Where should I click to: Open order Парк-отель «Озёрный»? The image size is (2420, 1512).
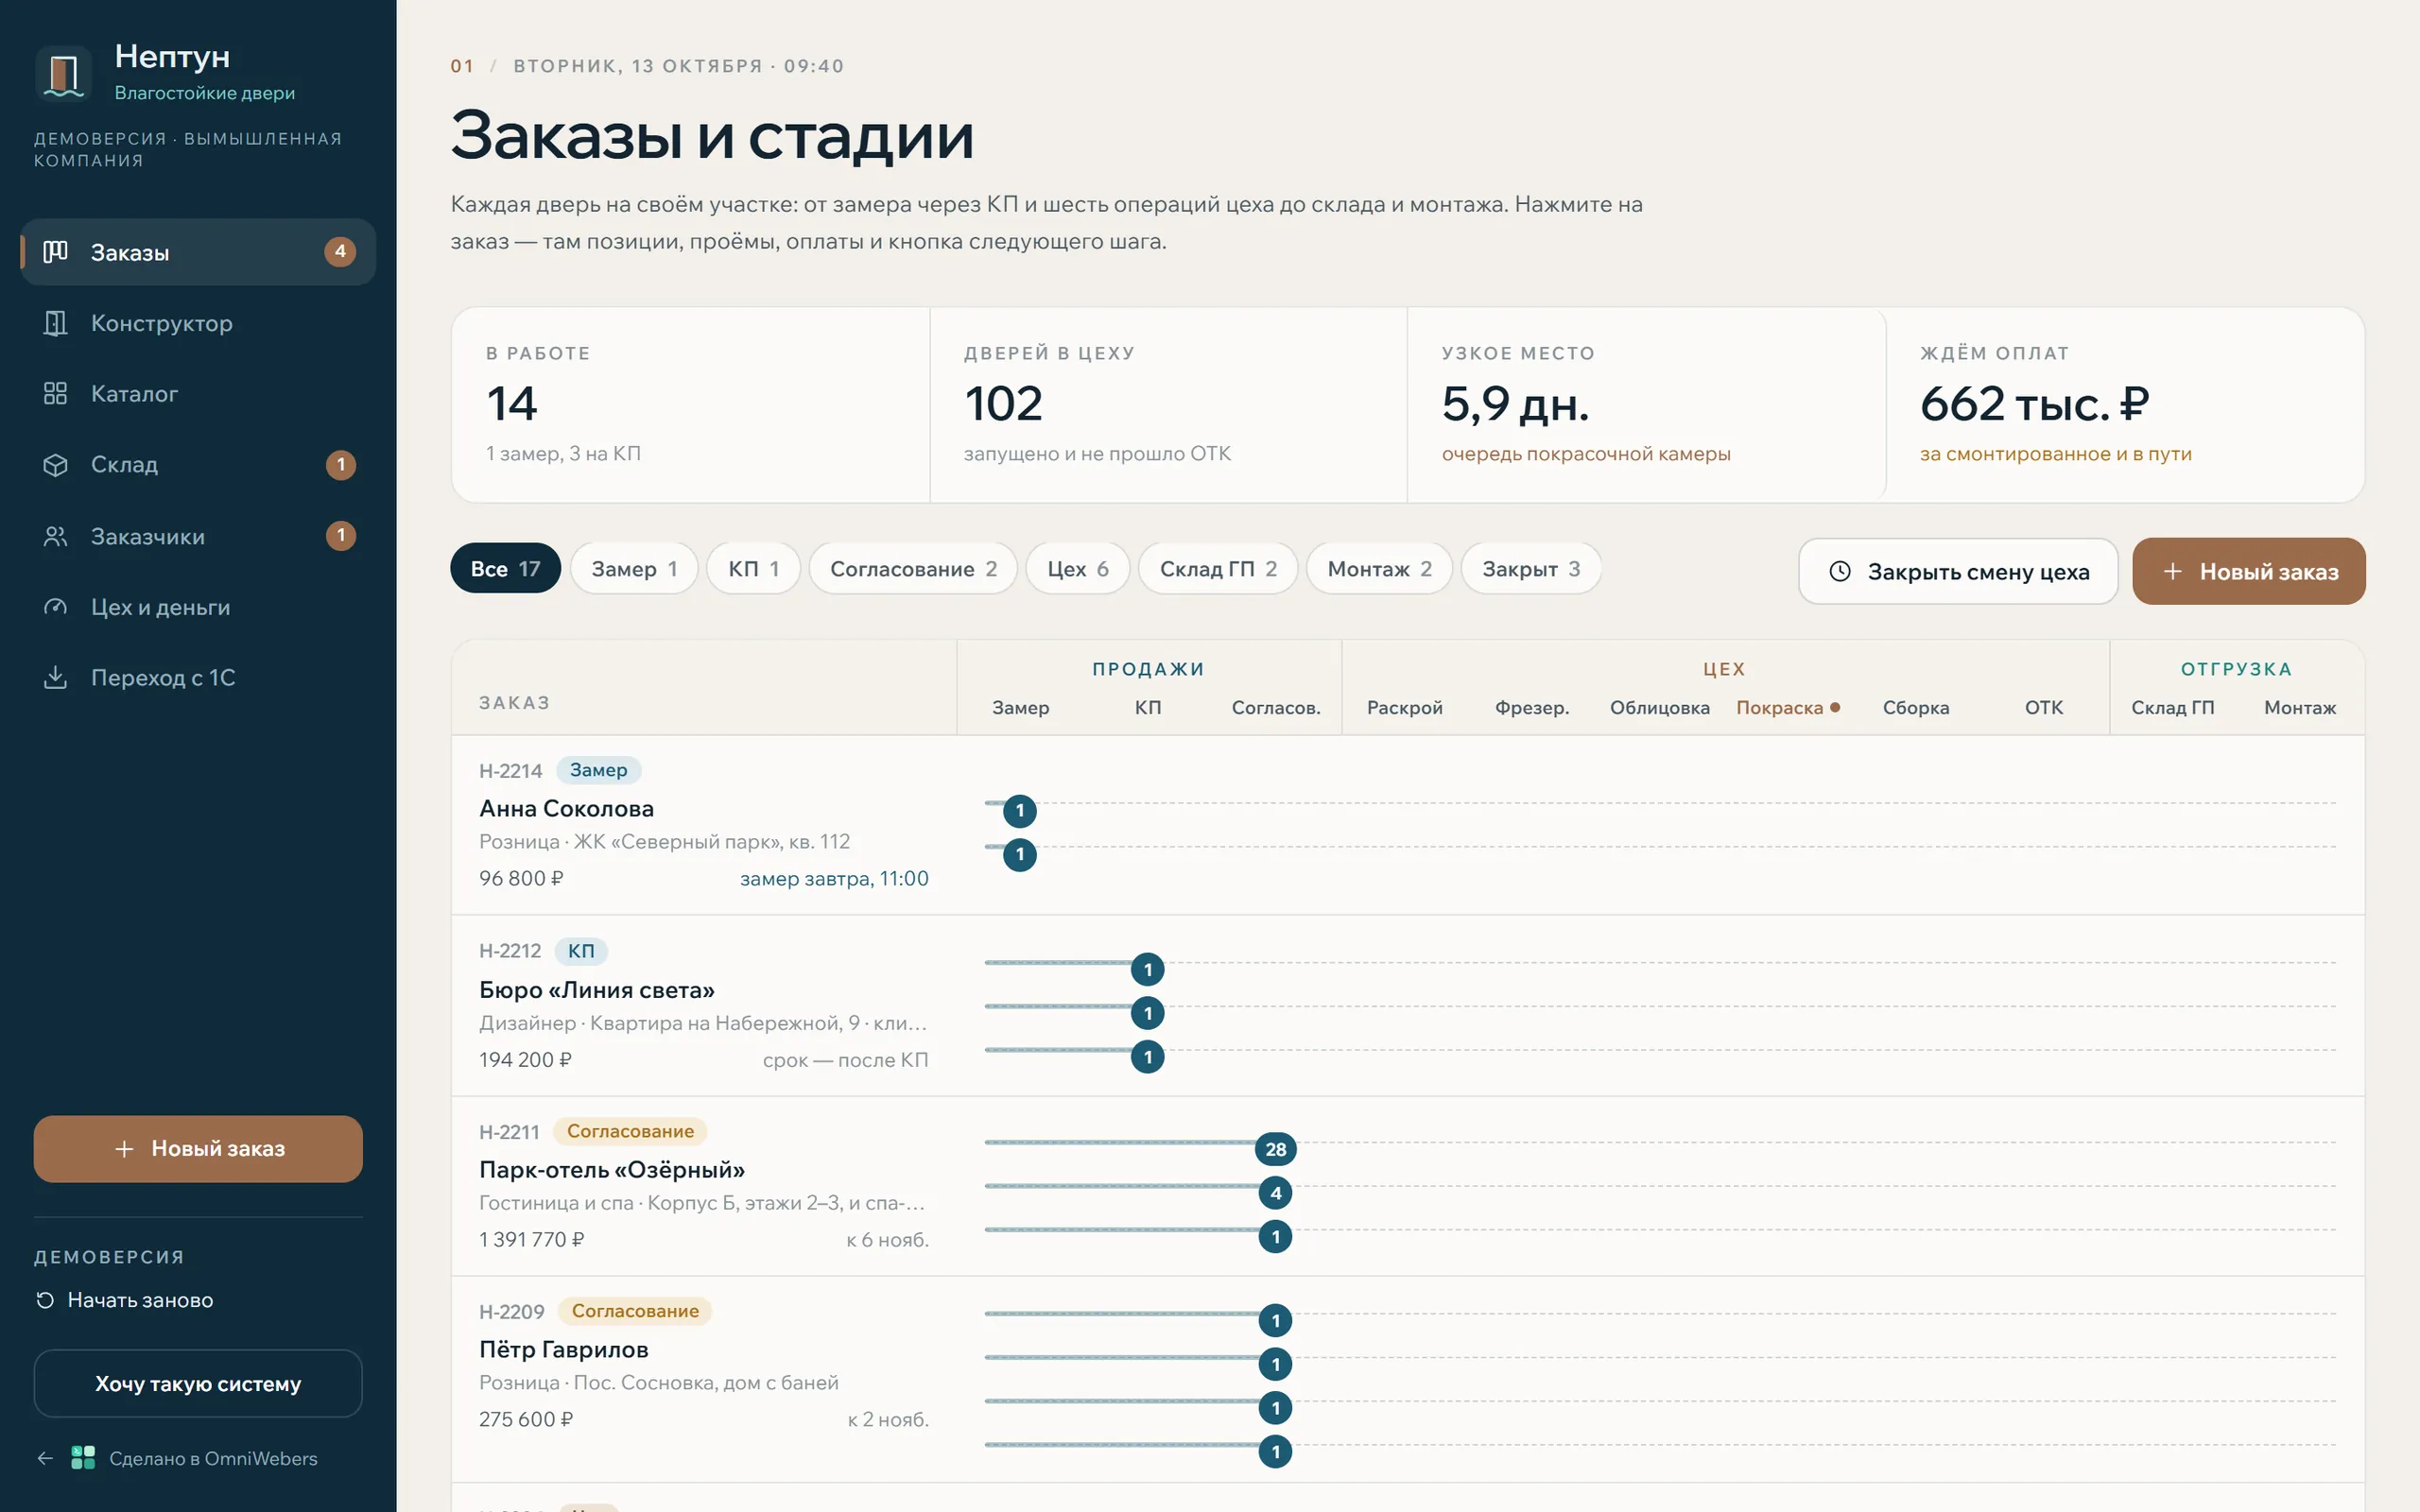[612, 1169]
